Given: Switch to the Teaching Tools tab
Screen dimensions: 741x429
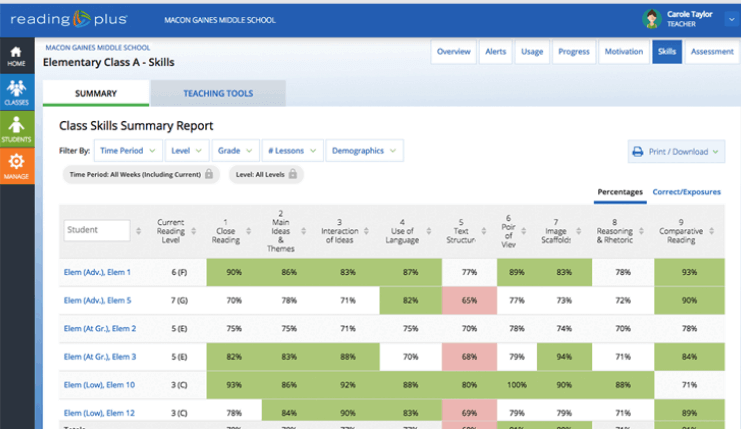Looking at the screenshot, I should 217,93.
